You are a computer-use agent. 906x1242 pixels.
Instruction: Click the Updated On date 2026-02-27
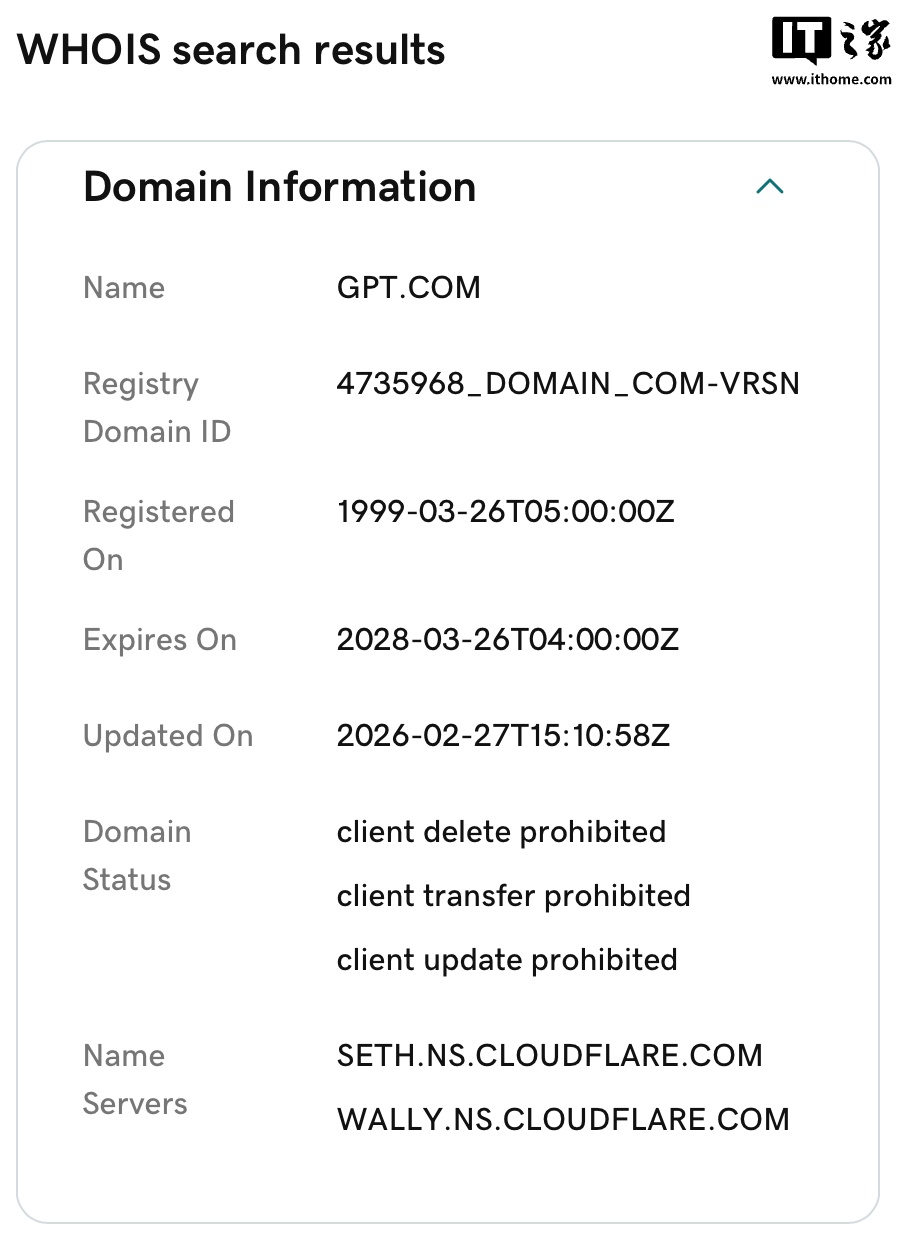[x=503, y=736]
